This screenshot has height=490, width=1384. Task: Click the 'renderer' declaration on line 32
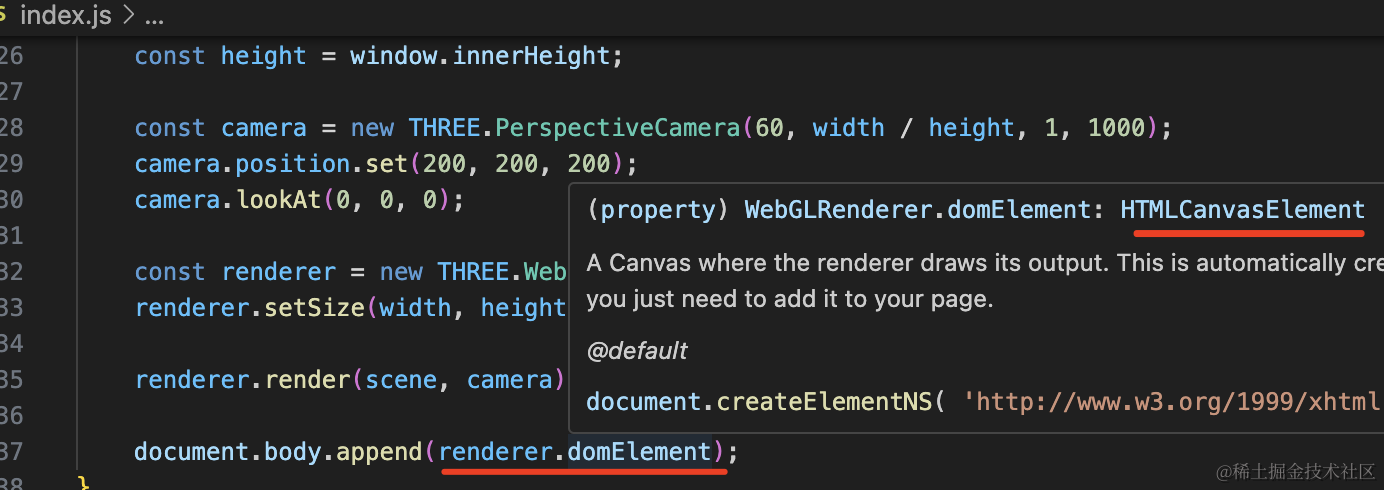point(279,272)
